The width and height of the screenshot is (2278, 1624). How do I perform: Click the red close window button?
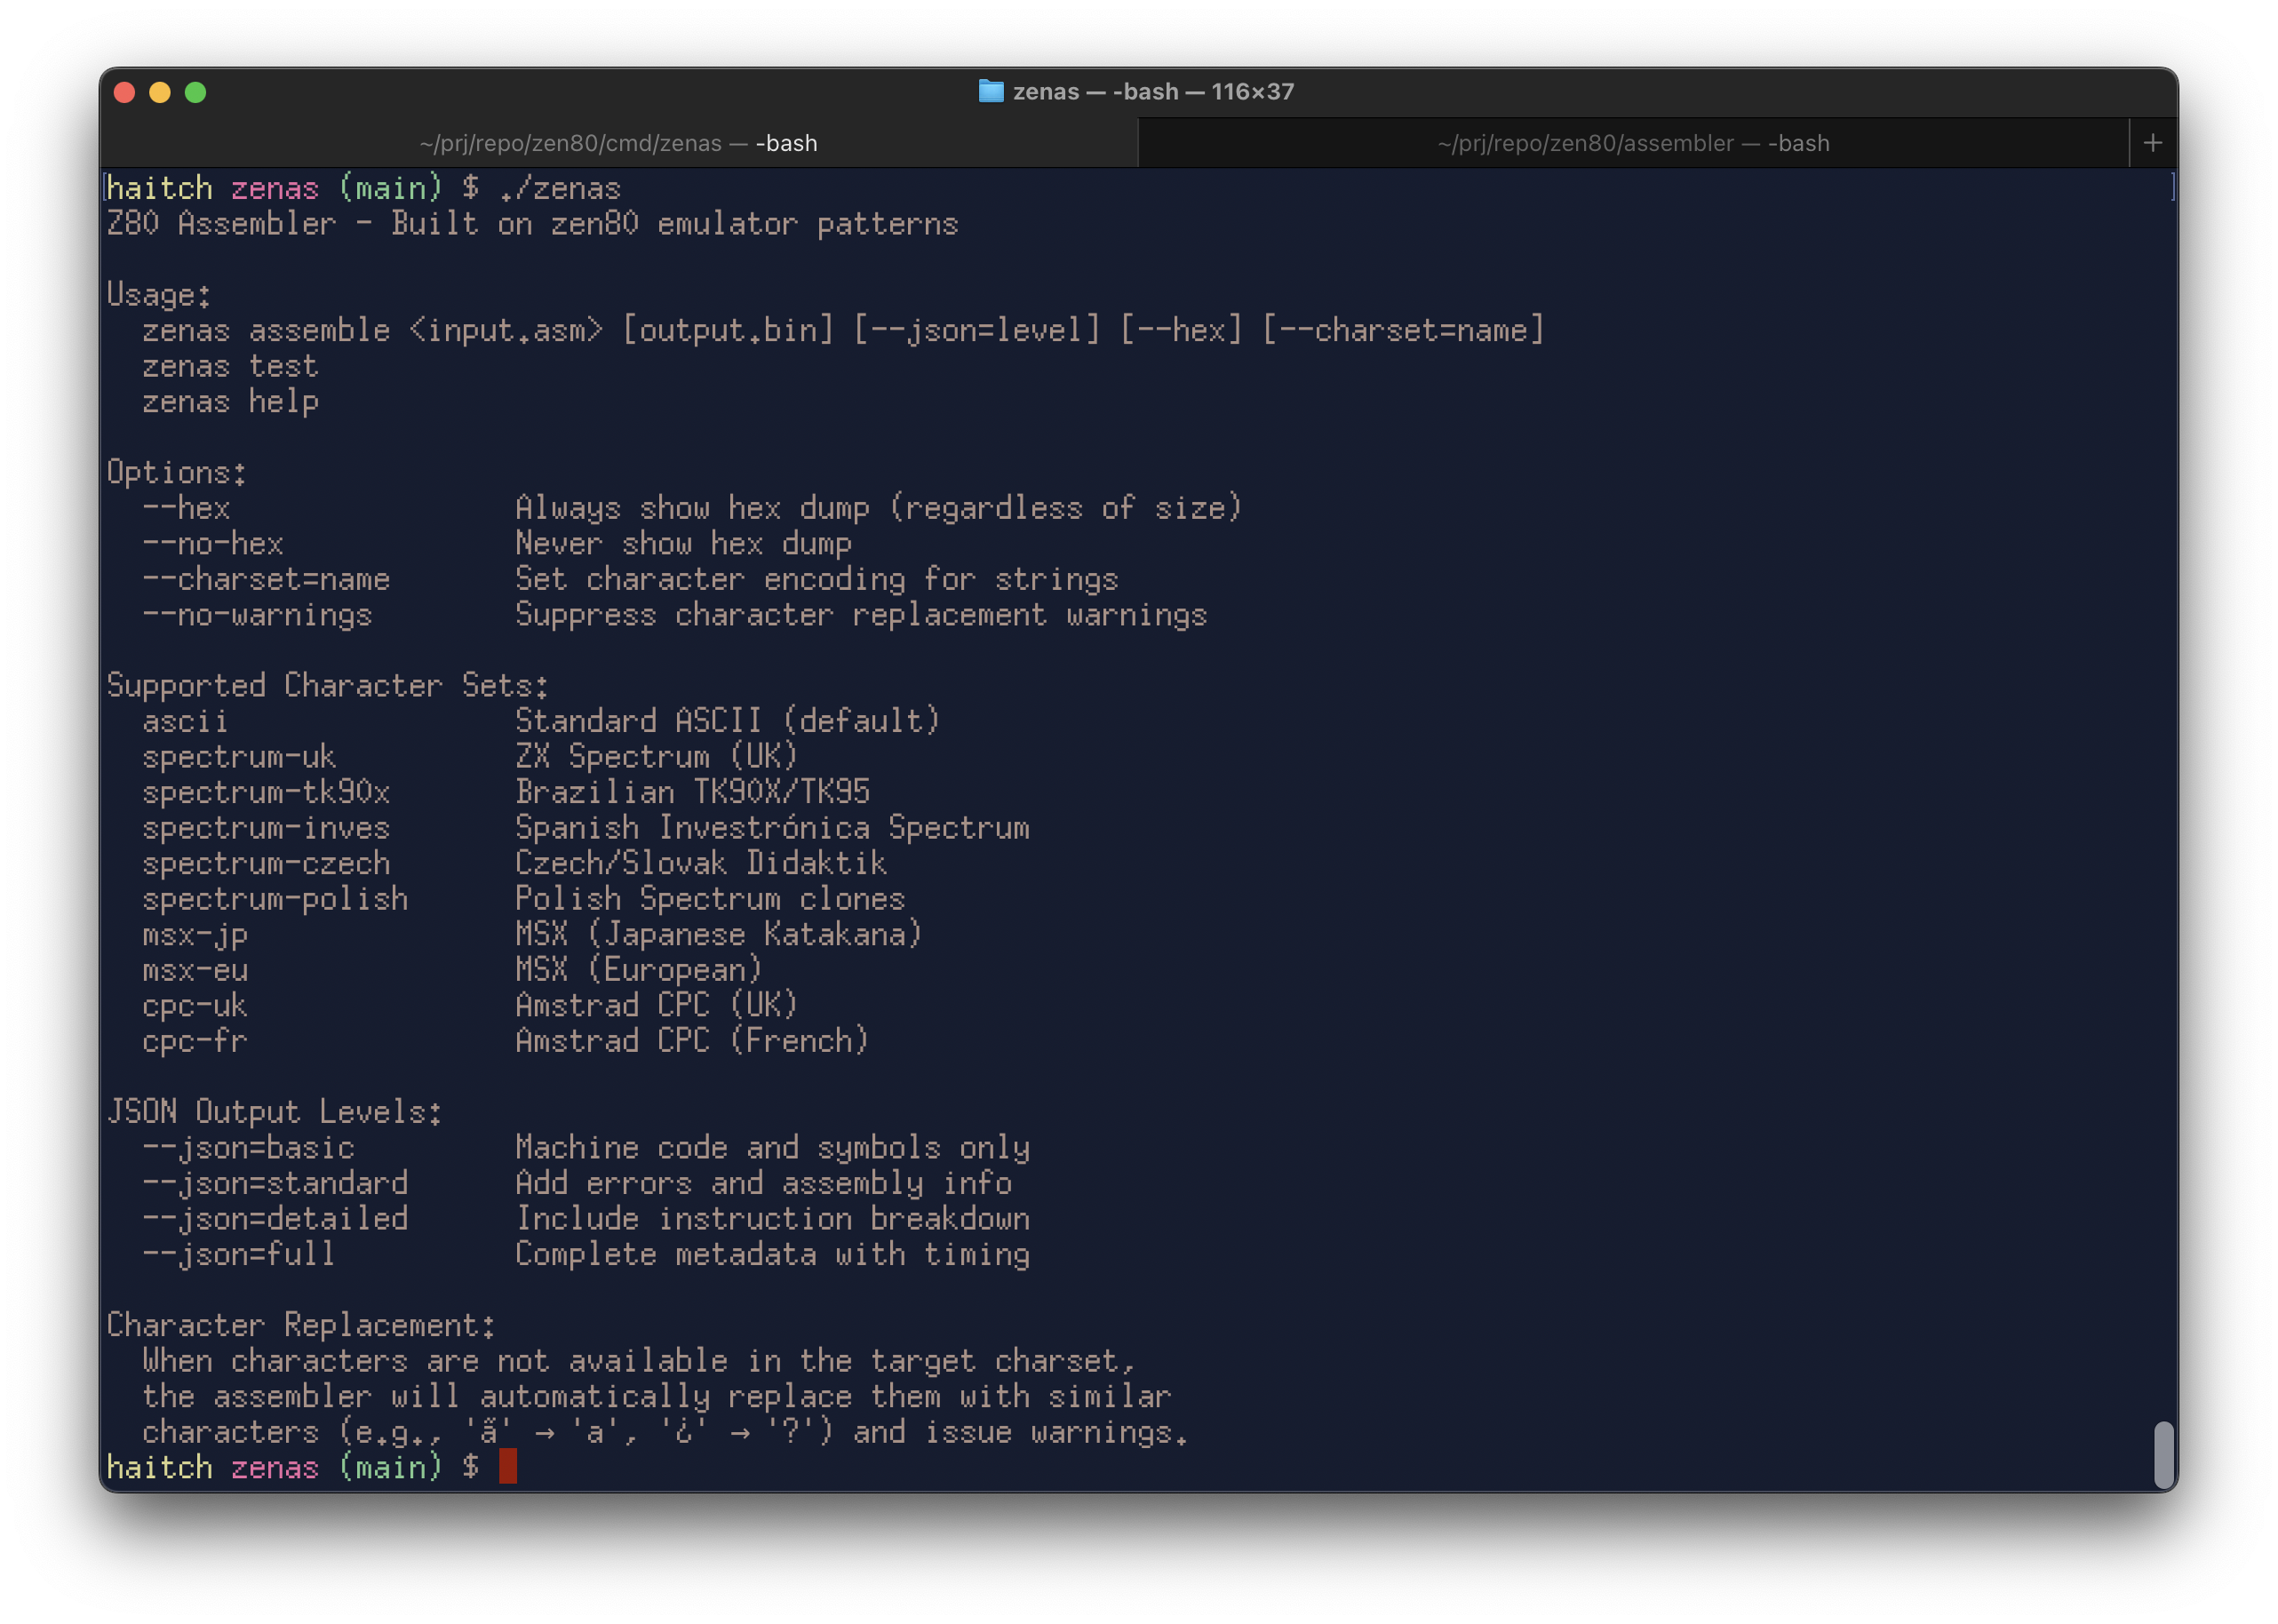125,93
